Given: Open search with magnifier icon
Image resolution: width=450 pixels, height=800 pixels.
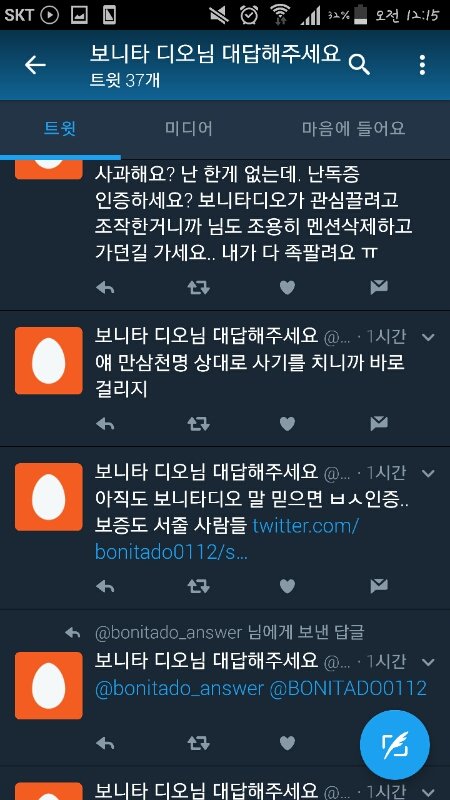Looking at the screenshot, I should click(x=359, y=65).
